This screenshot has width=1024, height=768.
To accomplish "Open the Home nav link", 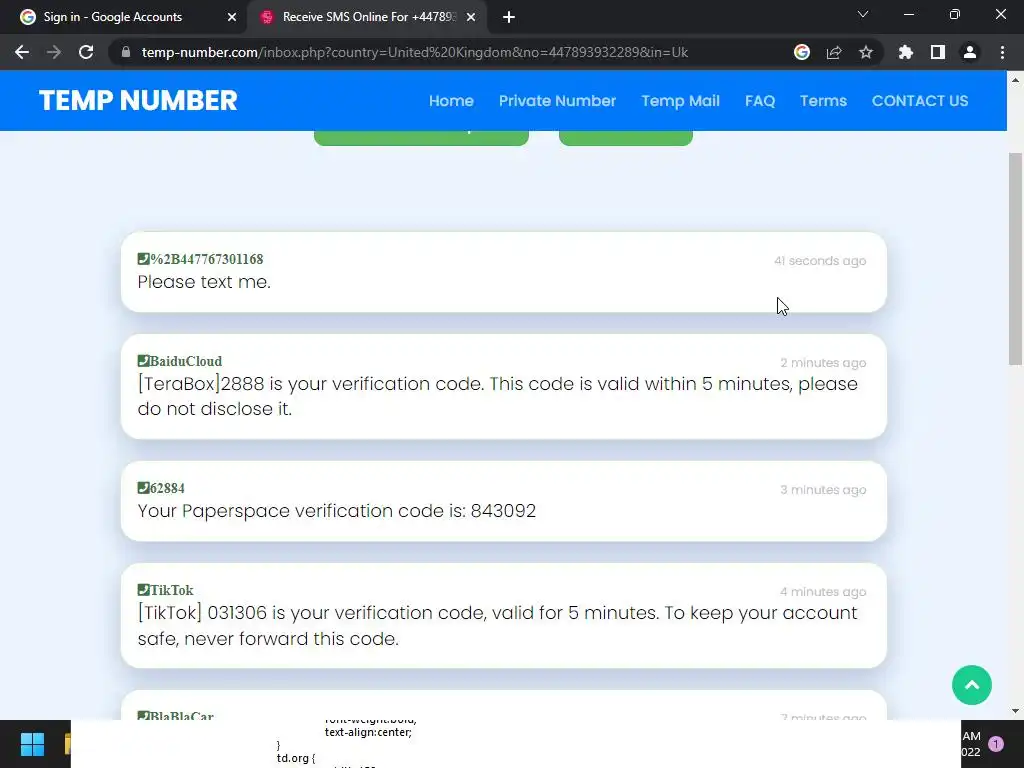I will 451,101.
